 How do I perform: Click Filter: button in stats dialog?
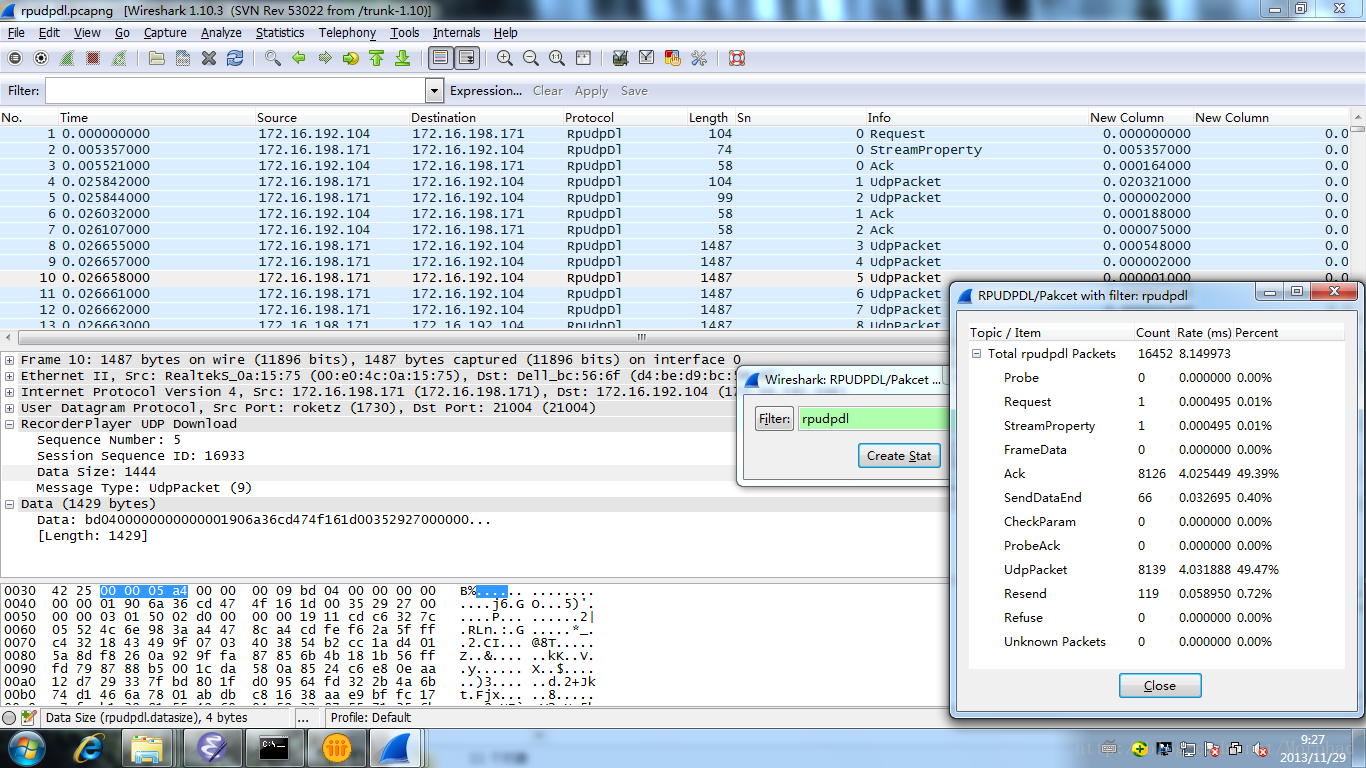tap(774, 419)
